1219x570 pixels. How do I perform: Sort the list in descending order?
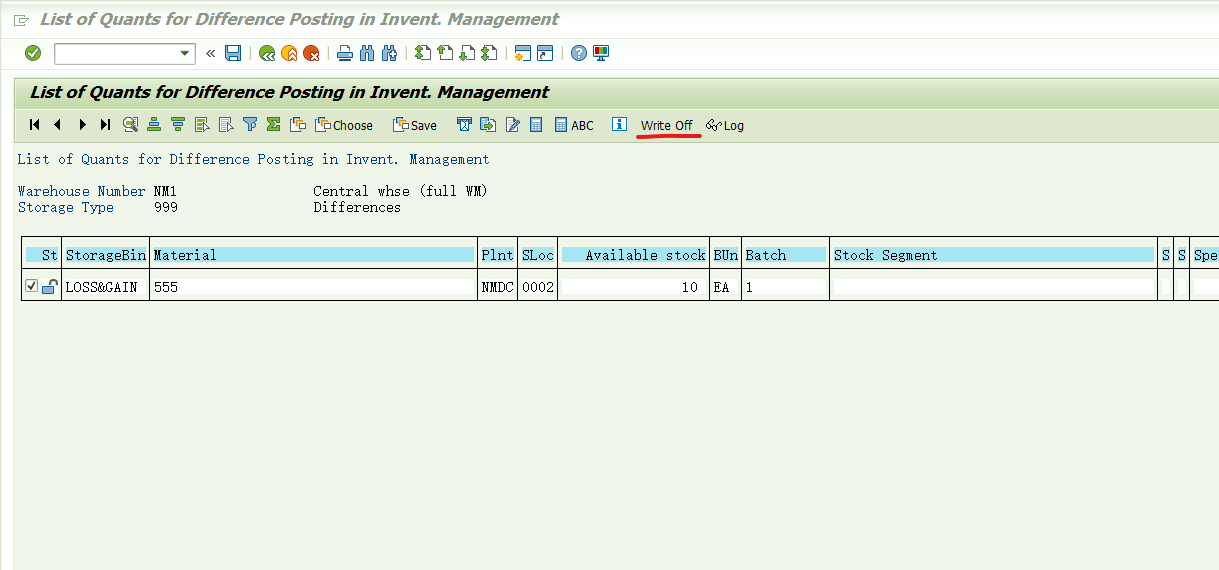coord(178,125)
